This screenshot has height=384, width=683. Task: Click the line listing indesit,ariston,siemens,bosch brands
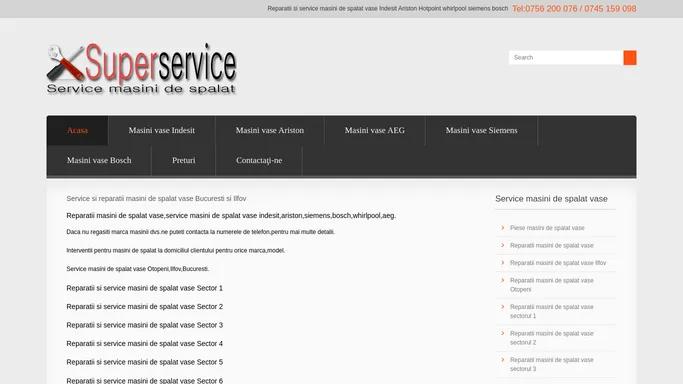231,216
